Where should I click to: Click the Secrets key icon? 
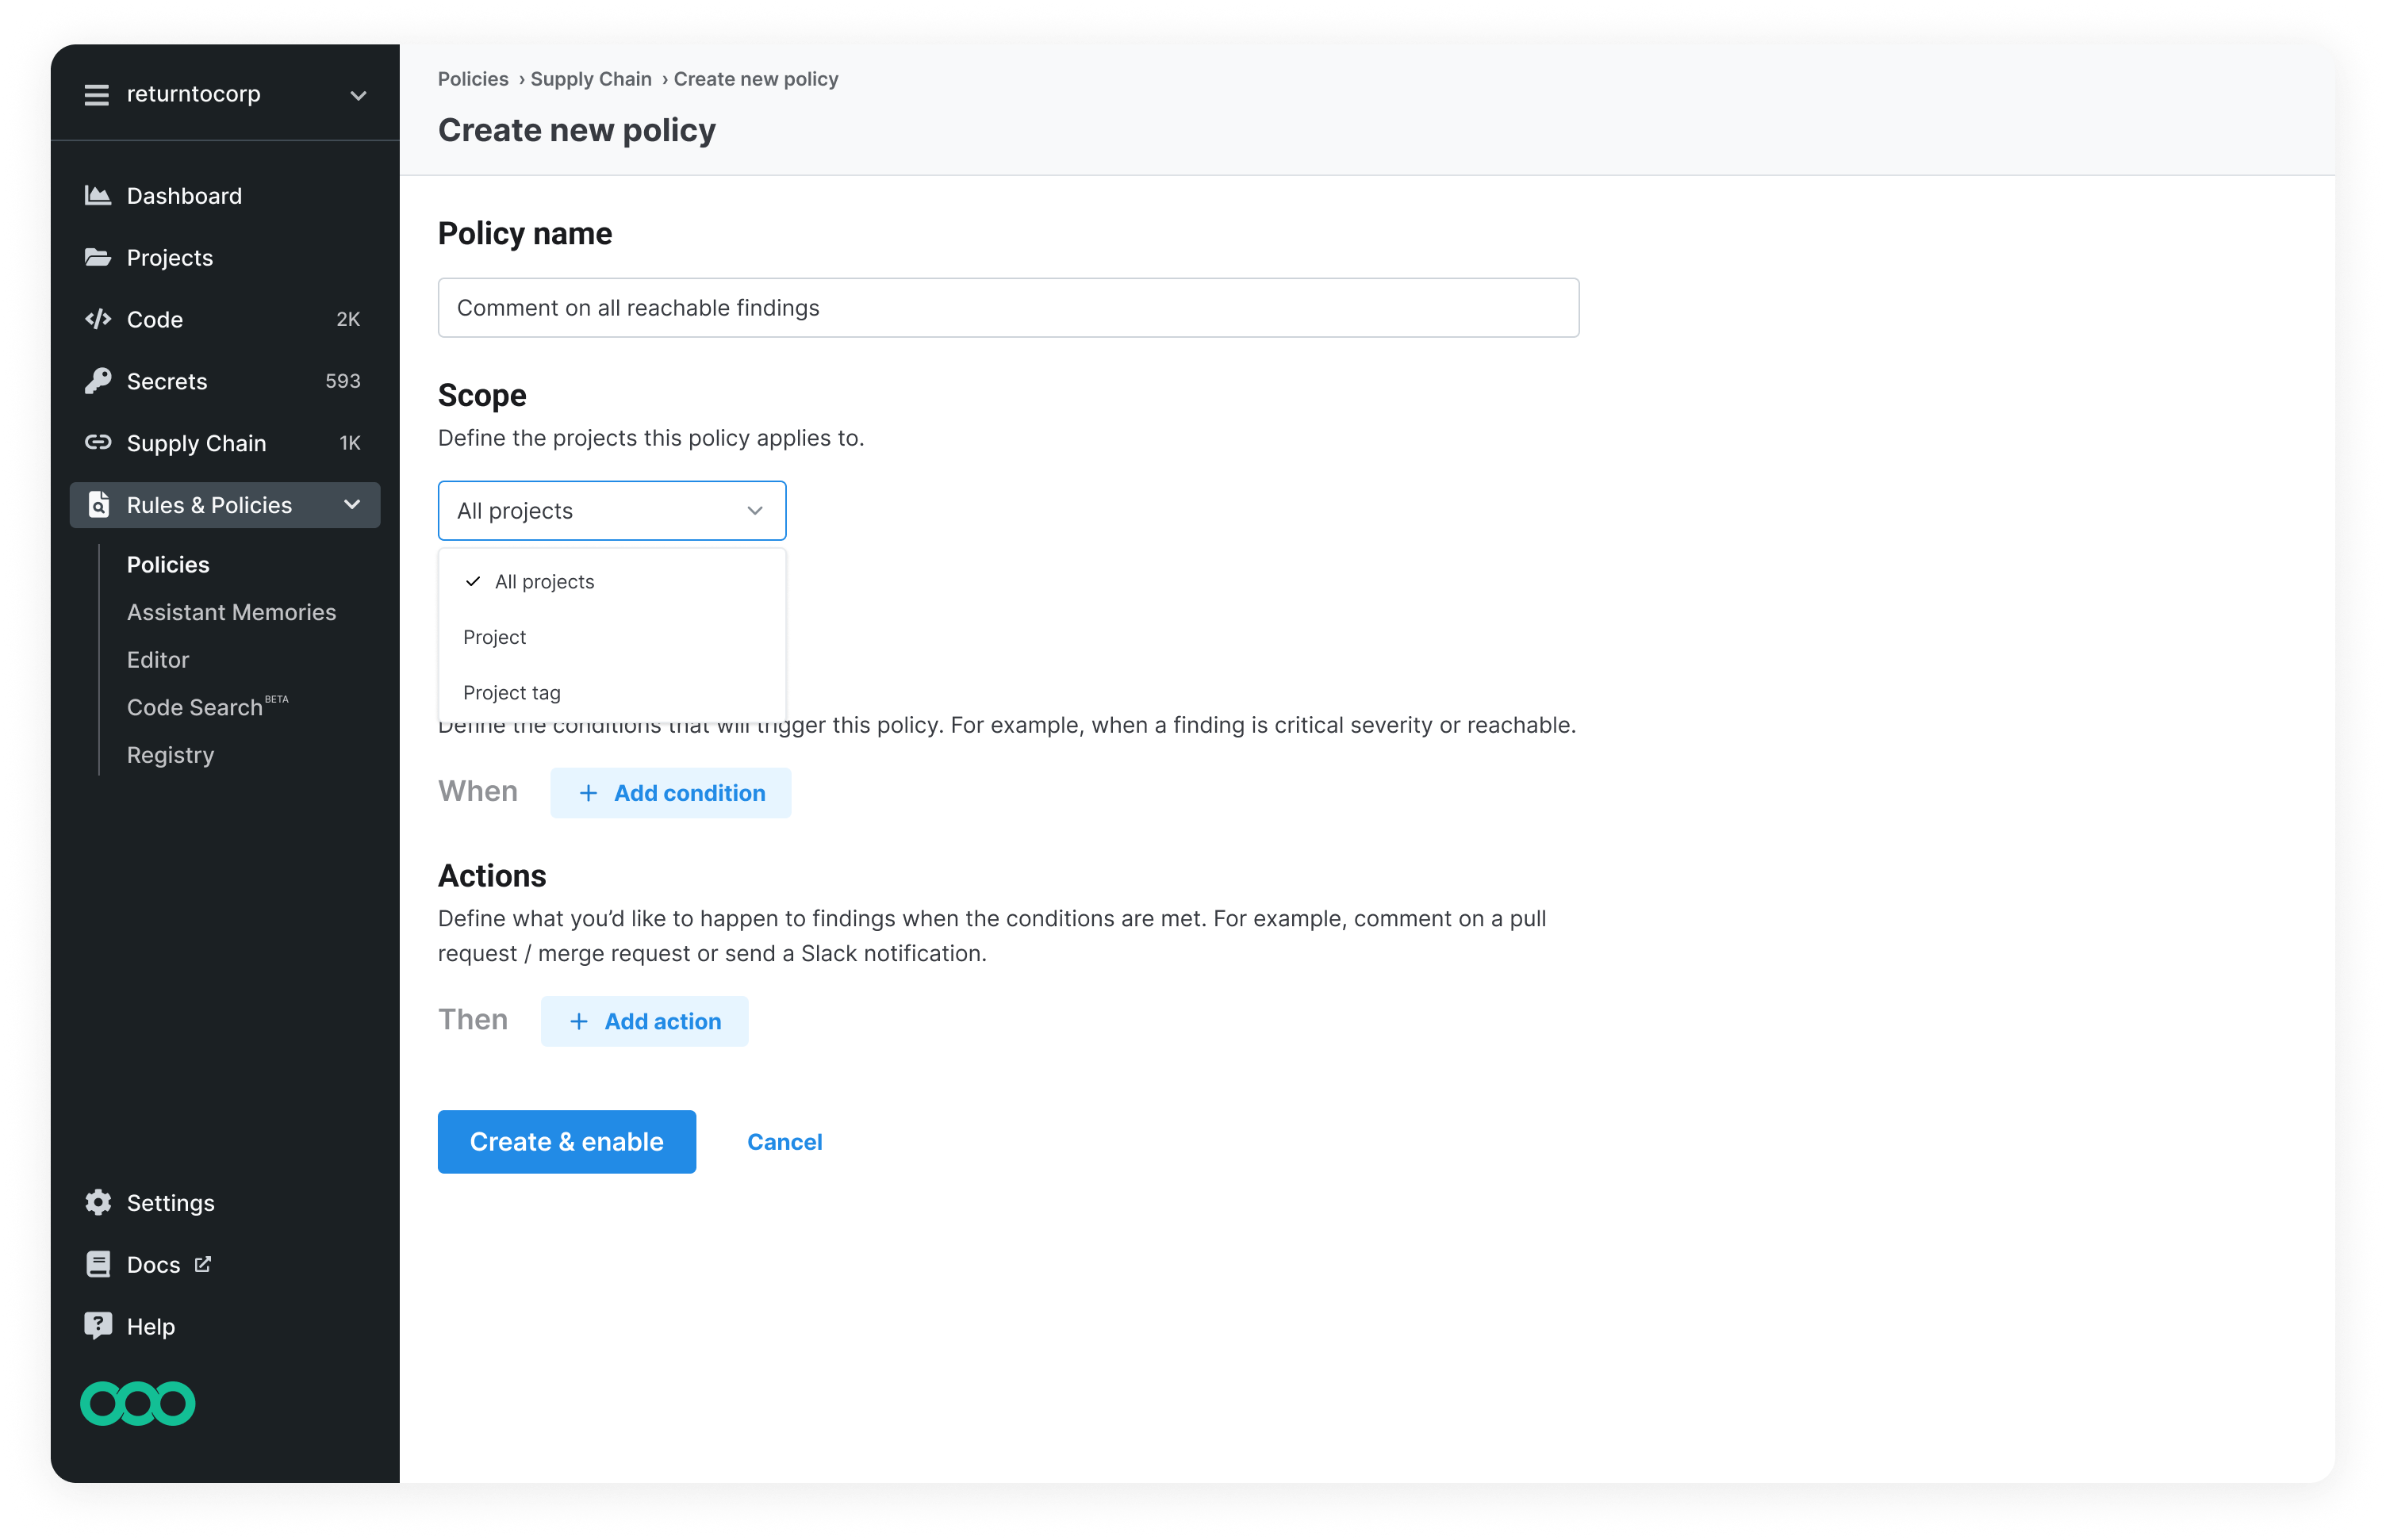[97, 381]
